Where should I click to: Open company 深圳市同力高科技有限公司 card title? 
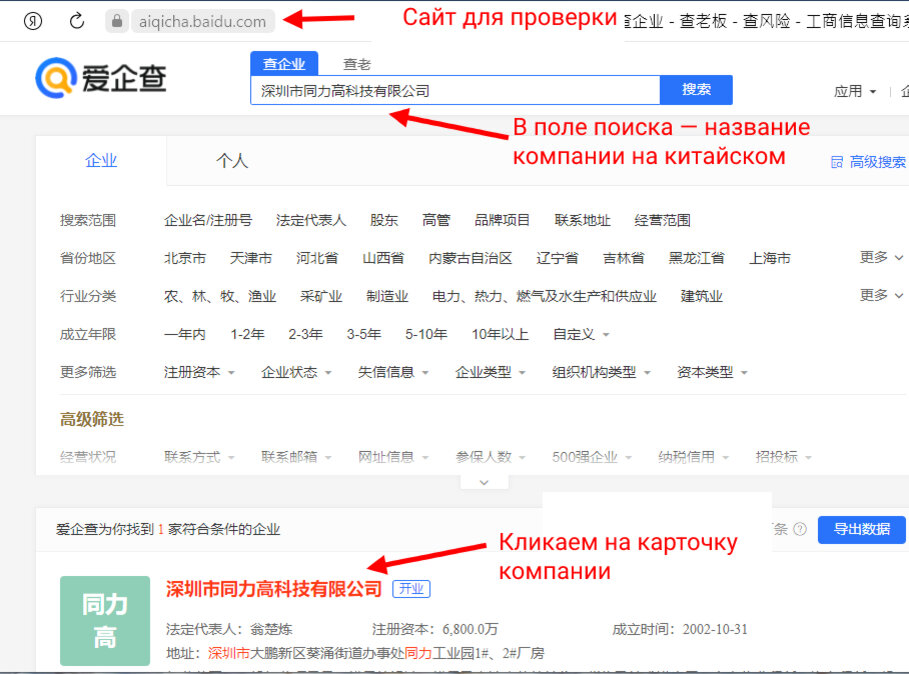[274, 589]
